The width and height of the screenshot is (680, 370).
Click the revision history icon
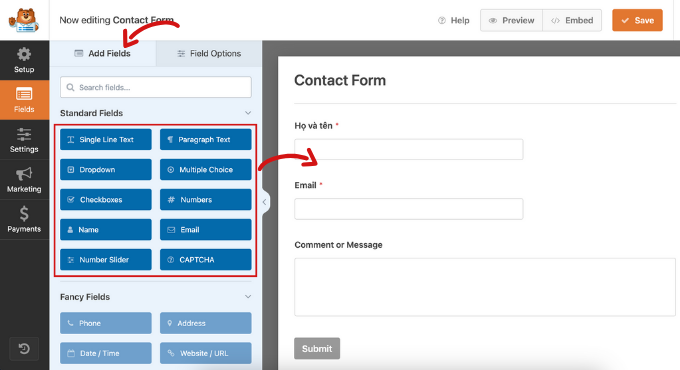coord(24,349)
